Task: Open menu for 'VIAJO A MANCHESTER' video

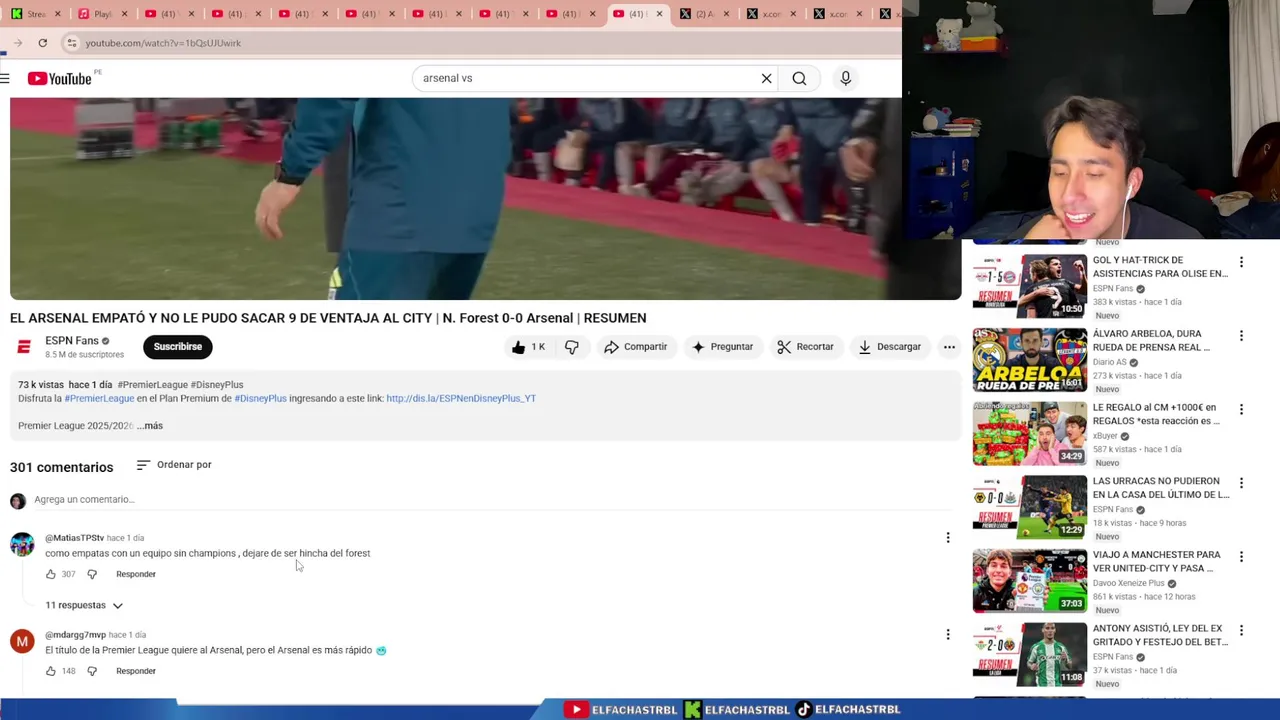Action: coord(1241,557)
